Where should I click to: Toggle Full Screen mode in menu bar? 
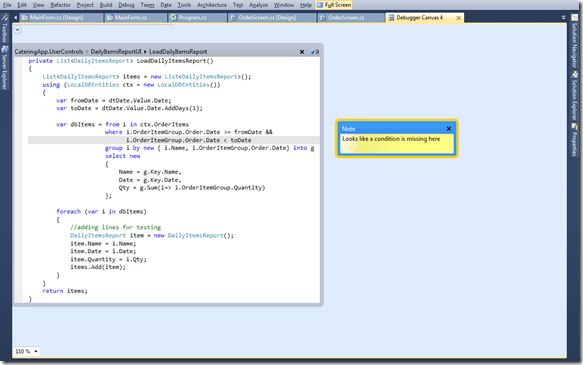click(x=334, y=5)
